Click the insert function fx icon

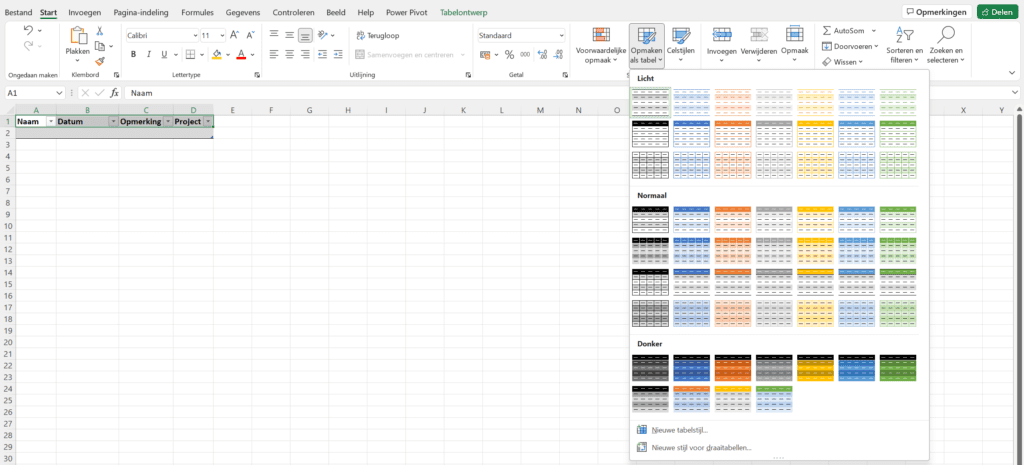pyautogui.click(x=114, y=93)
